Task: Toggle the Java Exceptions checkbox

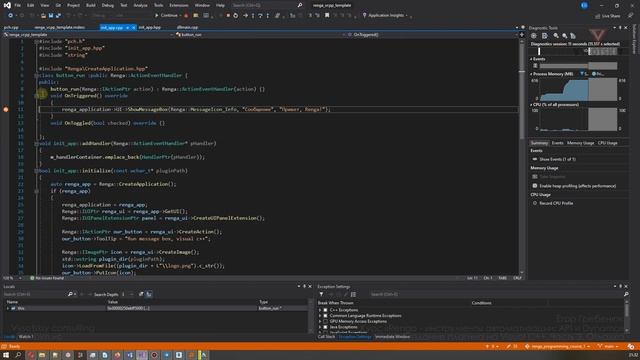Action: click(x=325, y=327)
